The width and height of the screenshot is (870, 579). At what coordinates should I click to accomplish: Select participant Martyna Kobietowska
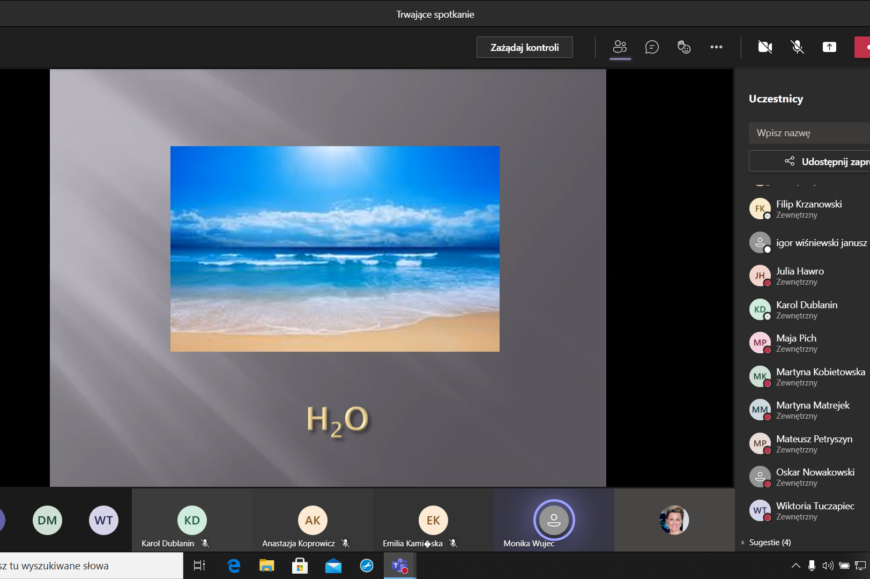click(809, 377)
